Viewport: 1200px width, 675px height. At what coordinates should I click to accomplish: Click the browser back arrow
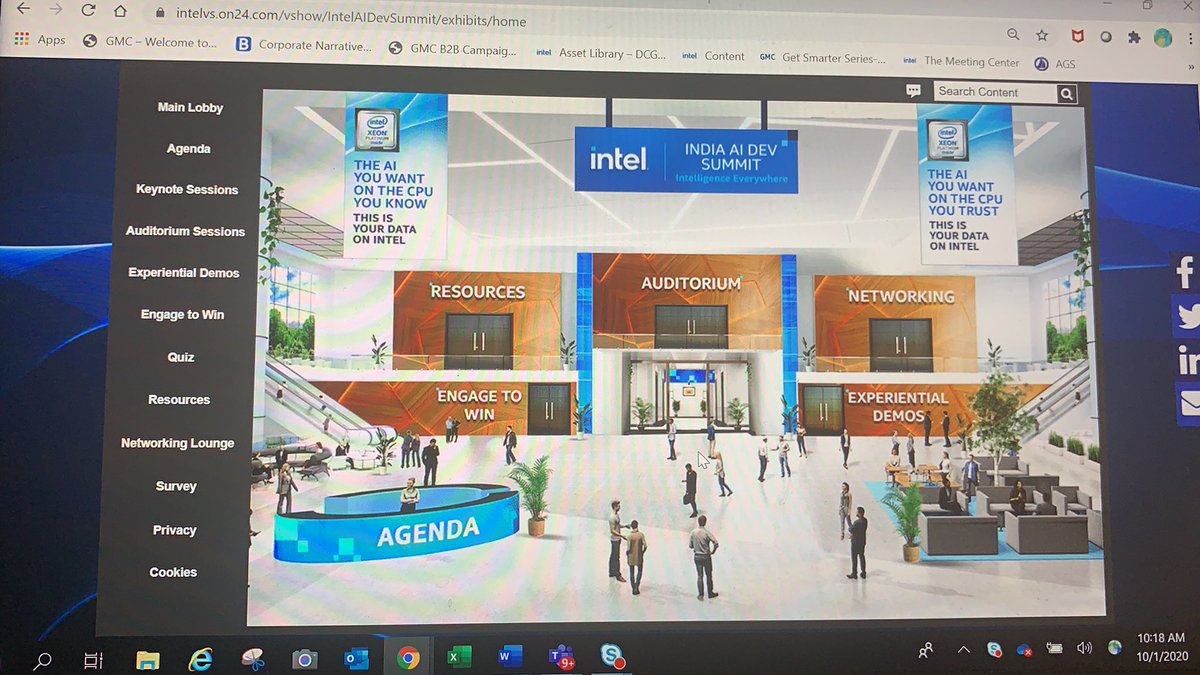pyautogui.click(x=25, y=9)
